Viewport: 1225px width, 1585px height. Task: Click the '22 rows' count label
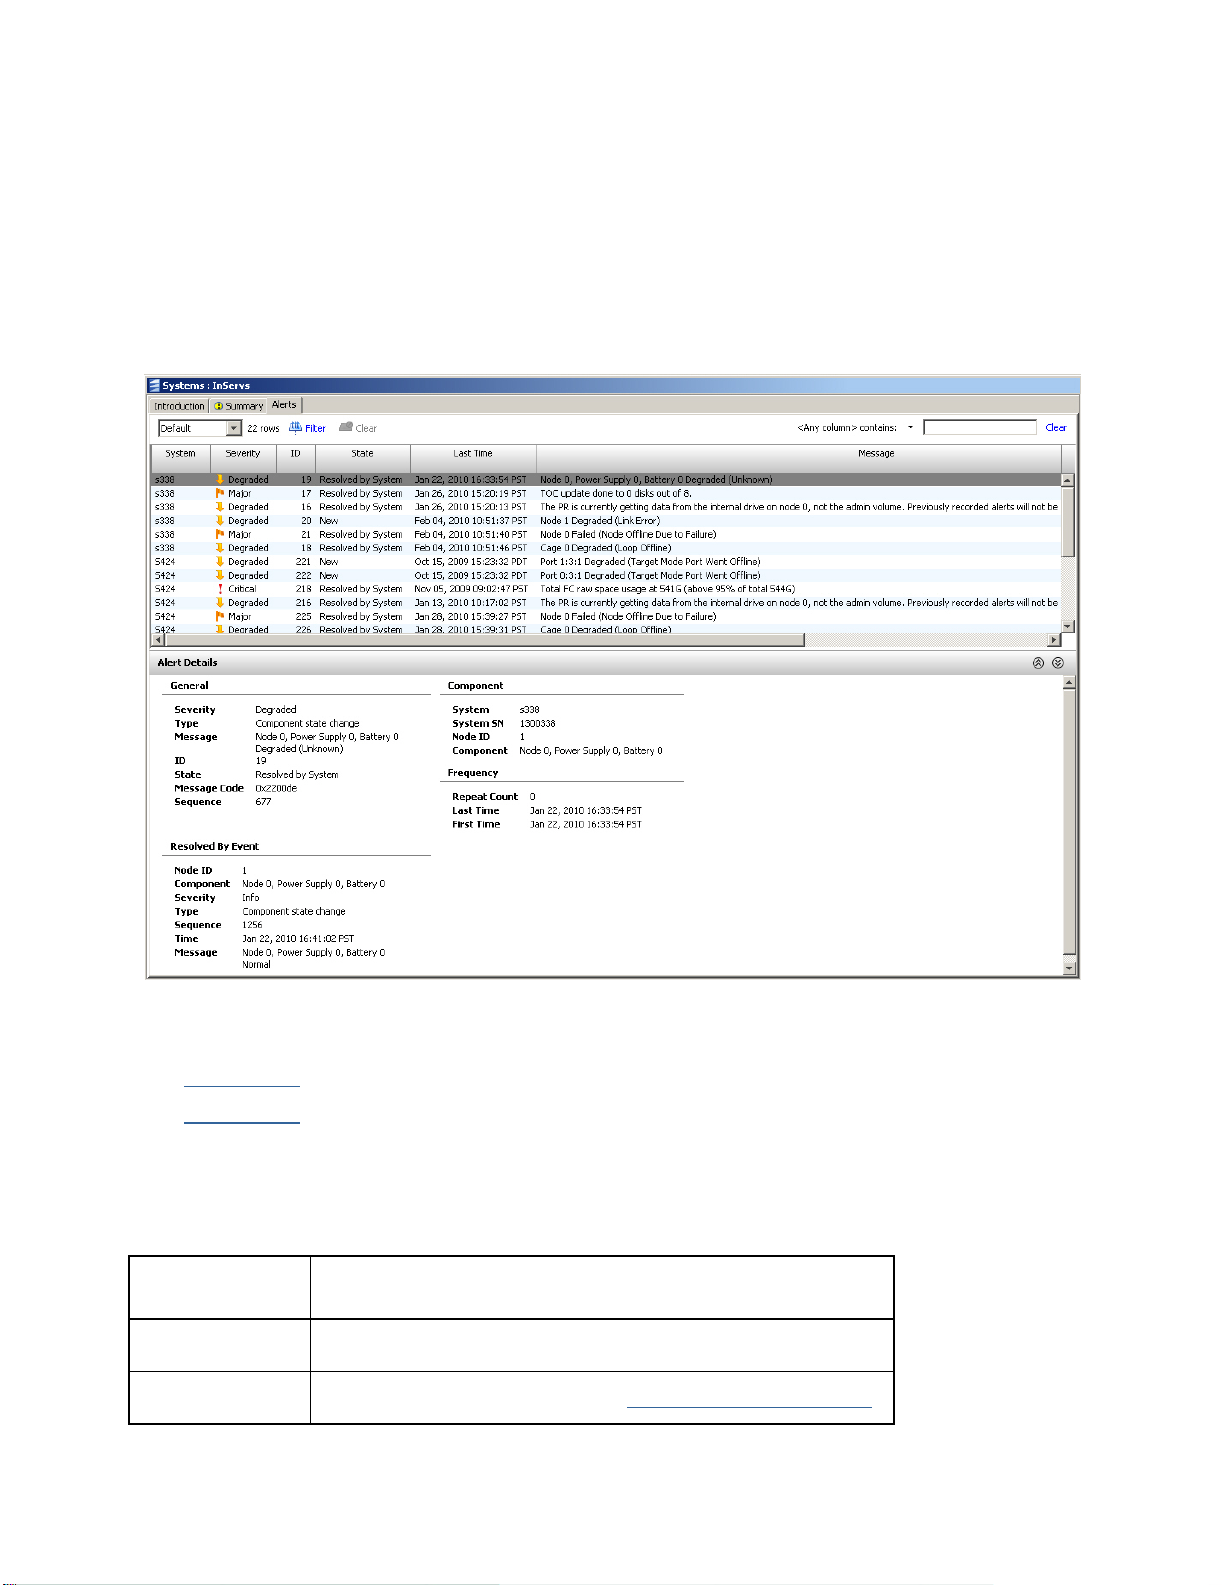click(x=263, y=428)
